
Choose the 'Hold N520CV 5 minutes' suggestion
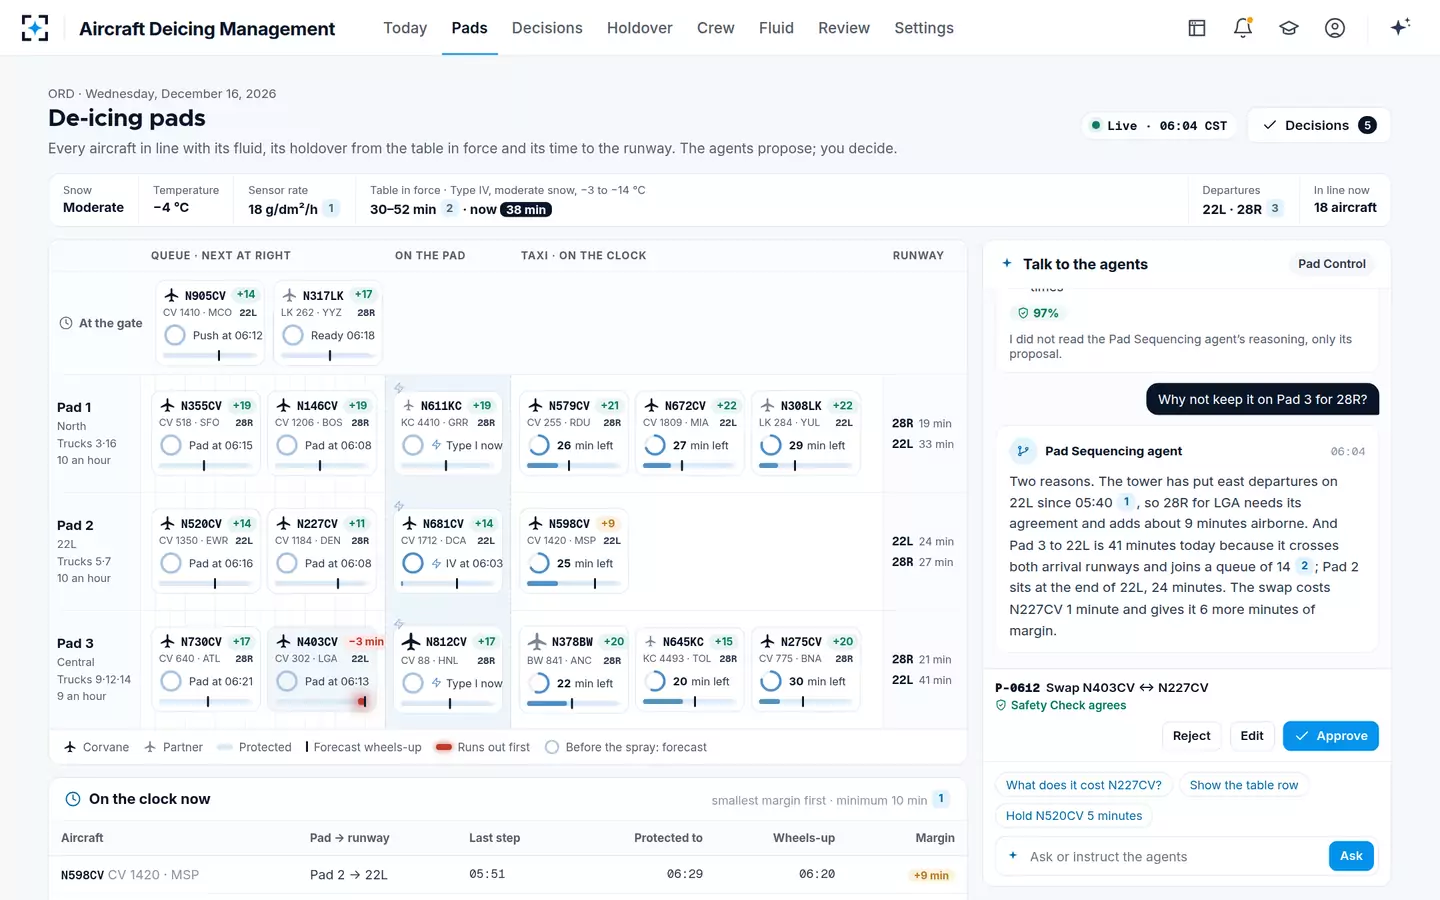click(1074, 816)
